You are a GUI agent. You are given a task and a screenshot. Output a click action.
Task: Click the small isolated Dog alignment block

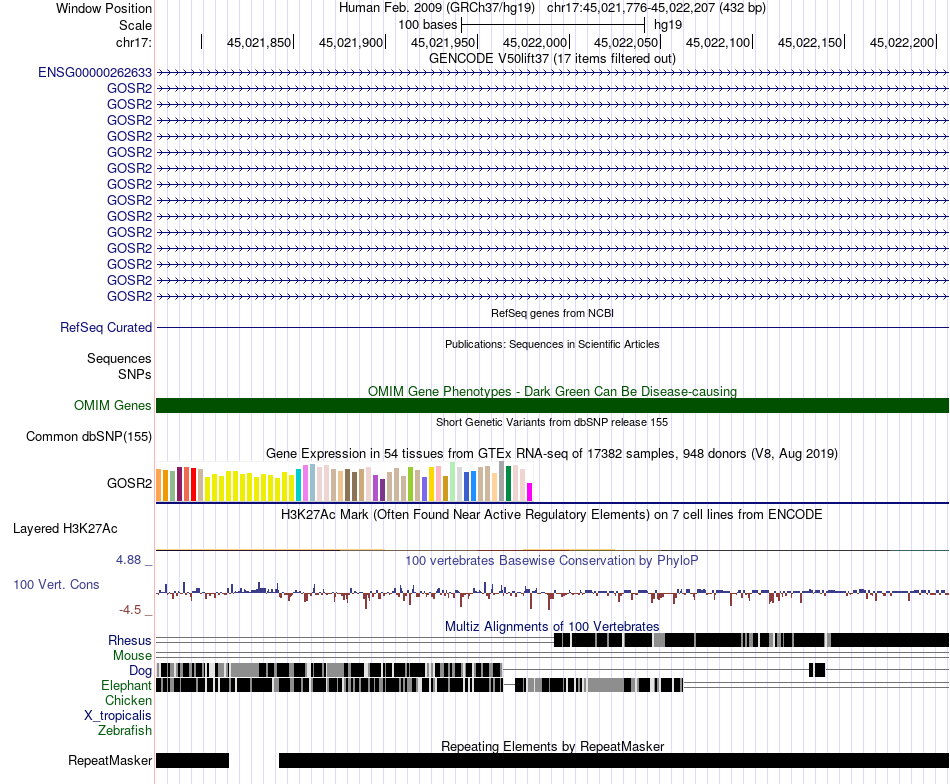click(x=817, y=670)
